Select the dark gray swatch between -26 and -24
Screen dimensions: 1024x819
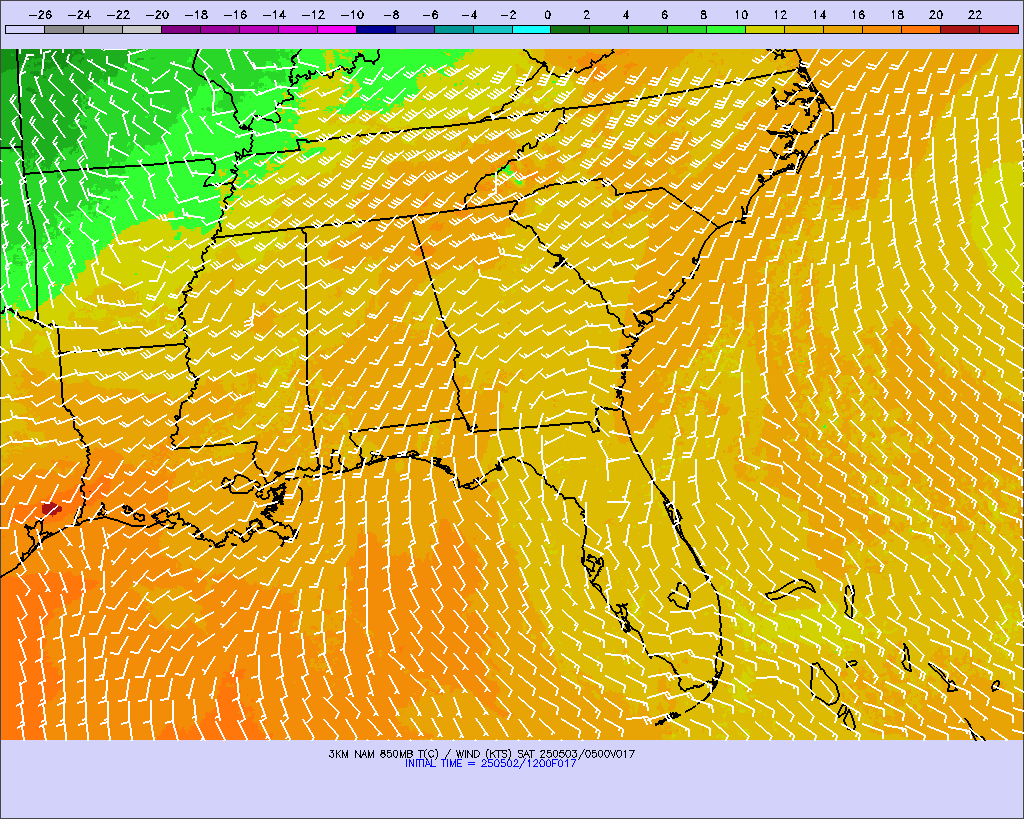point(64,29)
